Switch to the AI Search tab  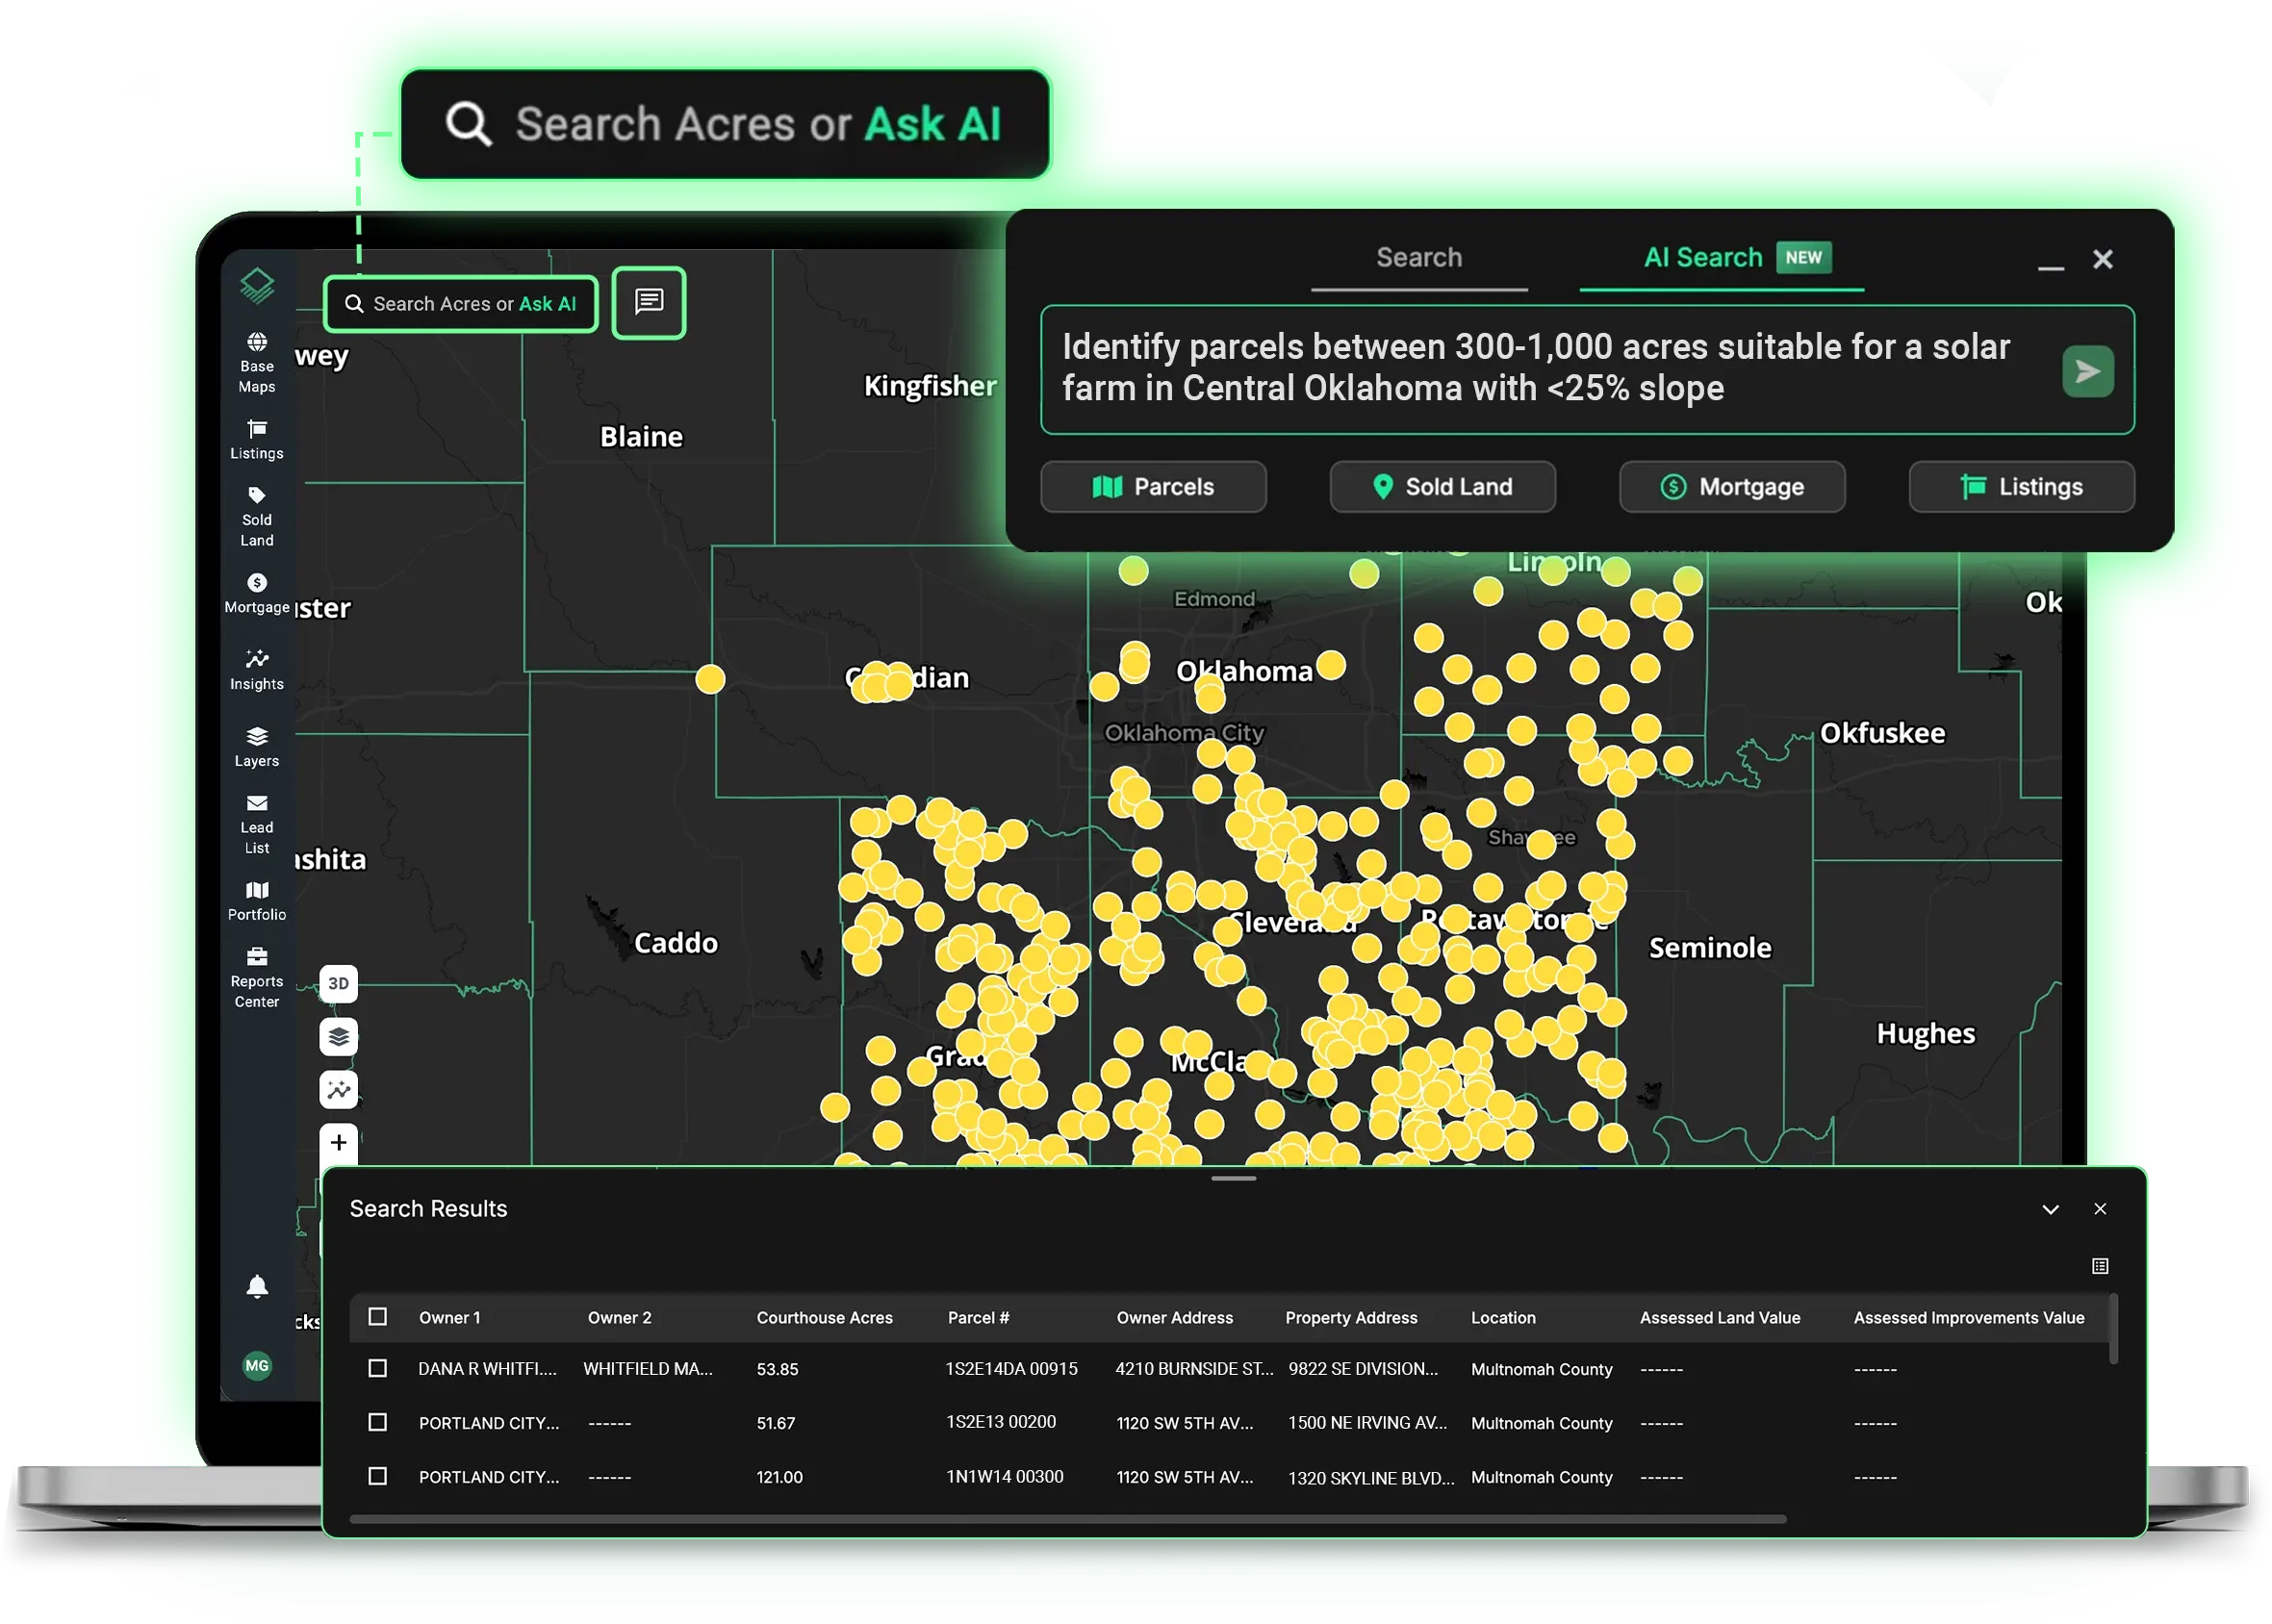point(1722,258)
